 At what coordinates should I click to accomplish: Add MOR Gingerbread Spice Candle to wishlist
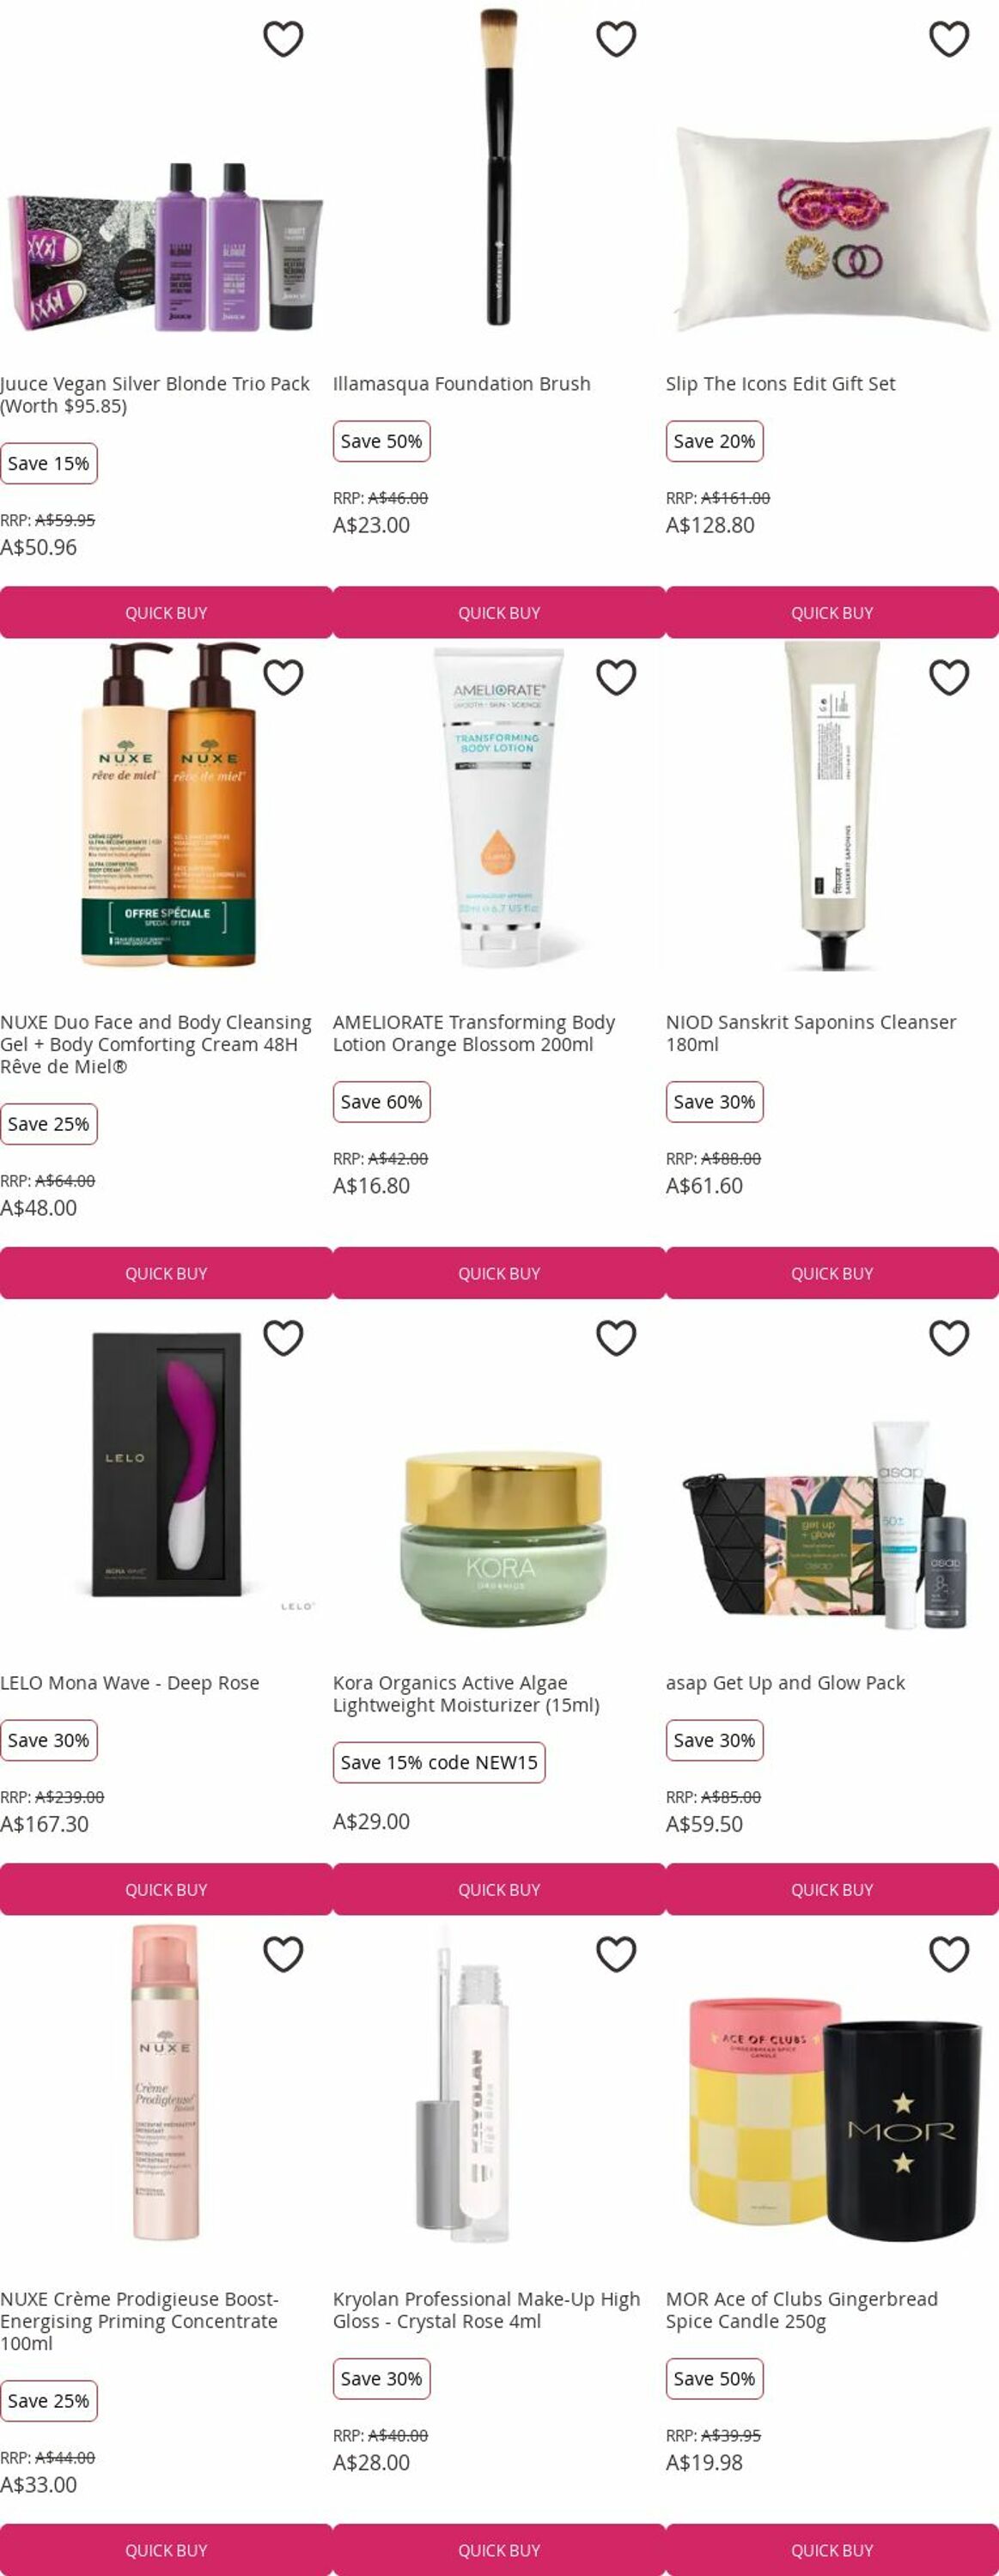click(949, 1954)
